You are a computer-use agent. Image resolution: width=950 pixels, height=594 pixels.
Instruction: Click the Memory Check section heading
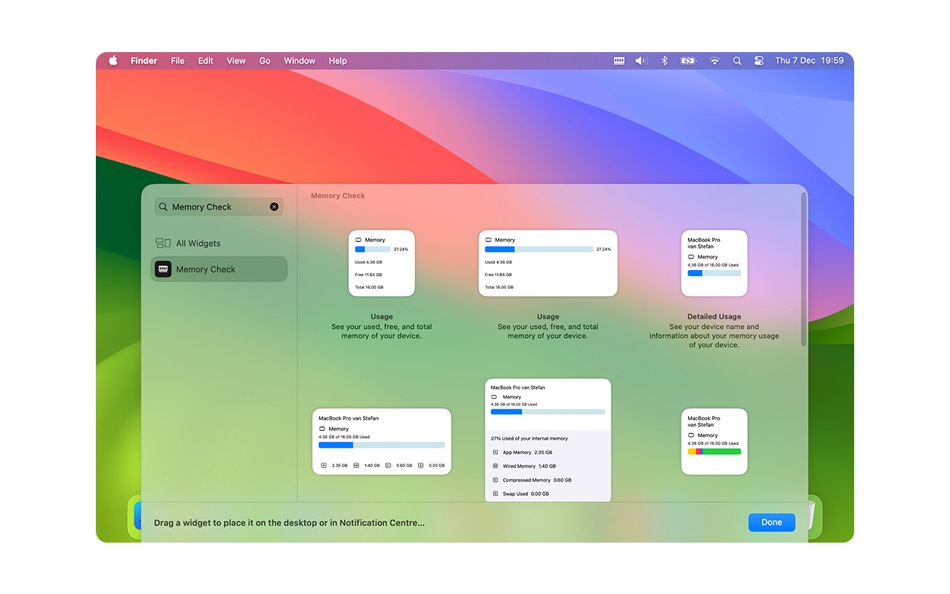(x=337, y=196)
